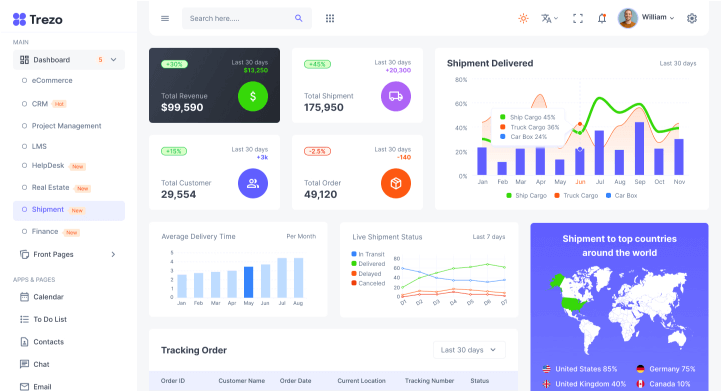
Task: Click the Tracking Number column header
Action: pos(429,381)
